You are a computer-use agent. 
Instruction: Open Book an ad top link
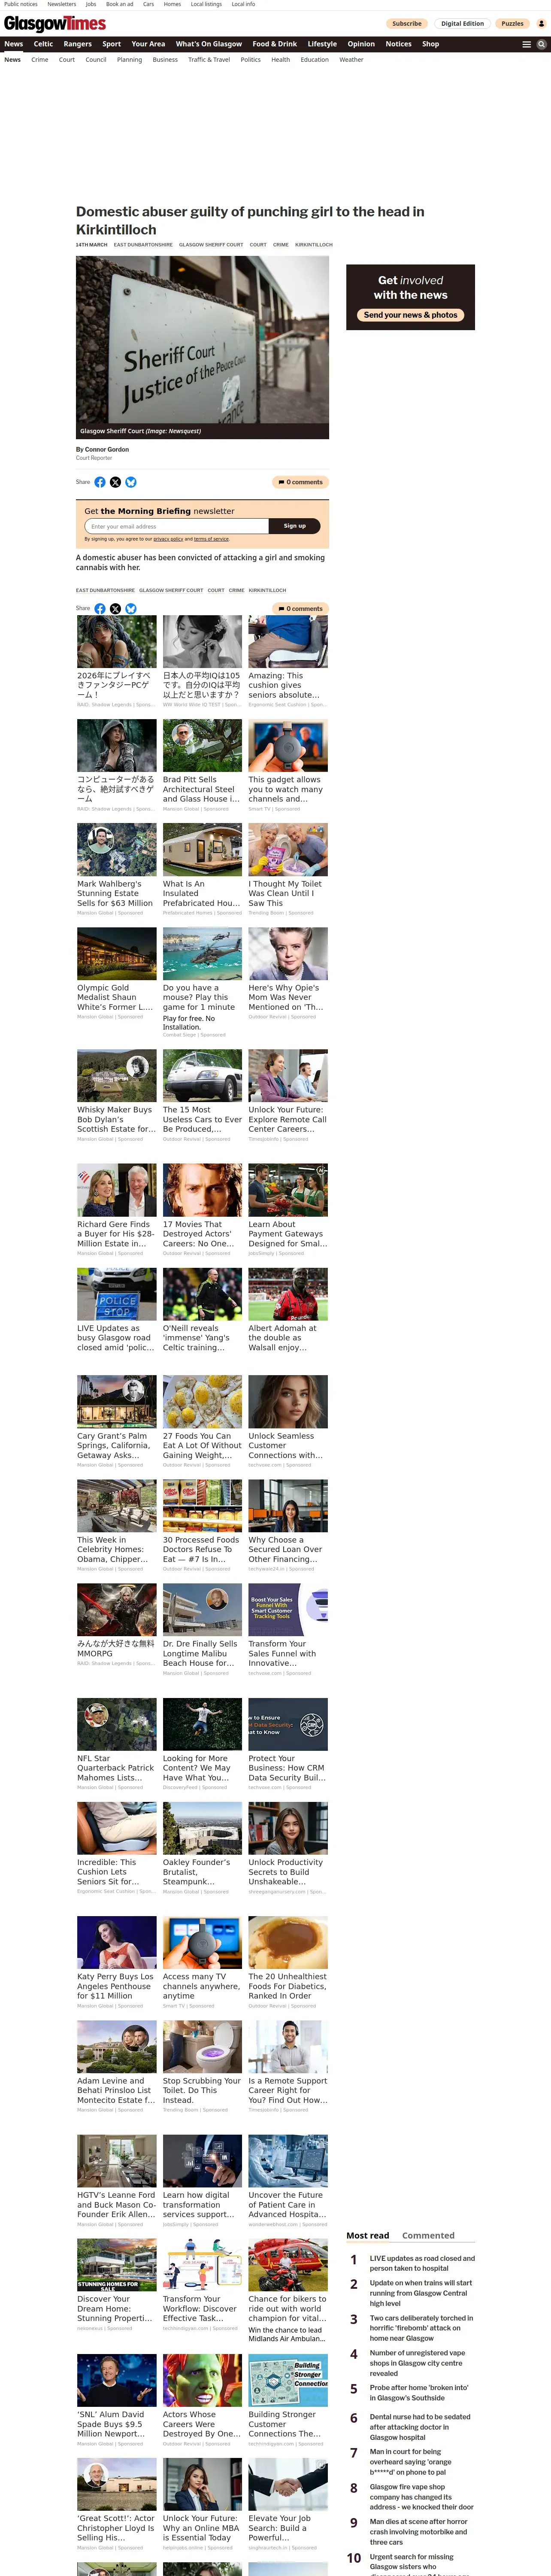(120, 4)
